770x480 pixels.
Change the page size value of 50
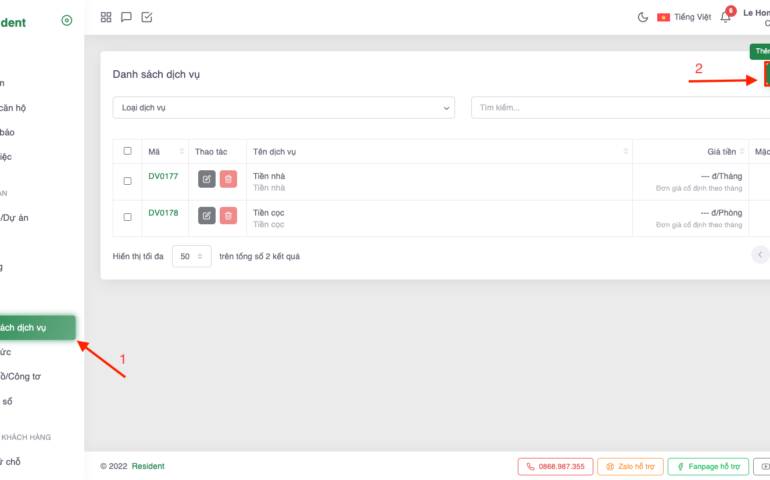pyautogui.click(x=191, y=256)
